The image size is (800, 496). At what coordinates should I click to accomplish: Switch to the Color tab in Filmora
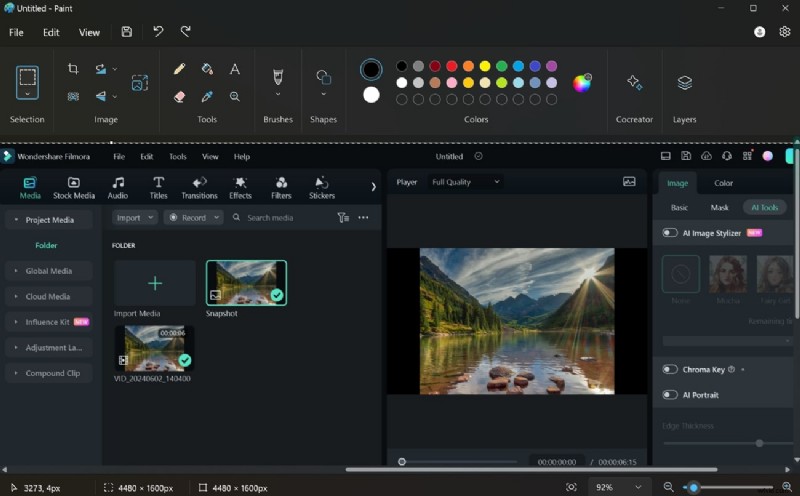point(723,183)
